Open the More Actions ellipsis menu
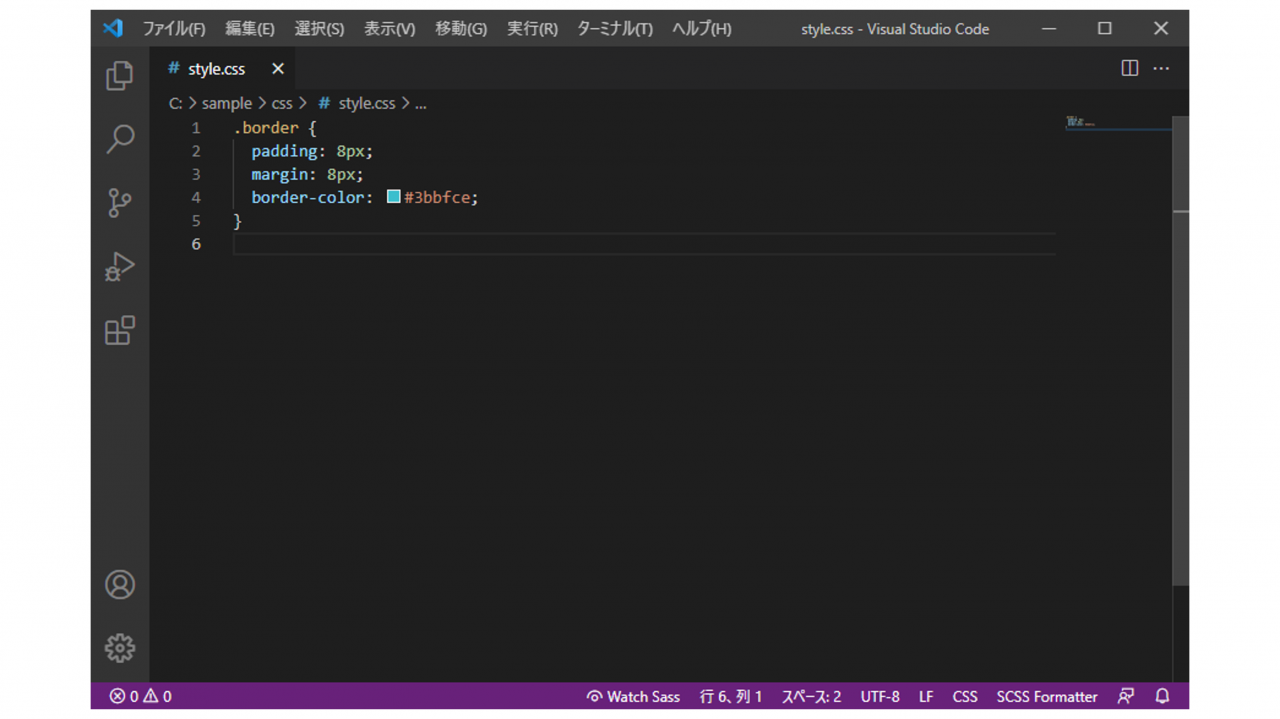This screenshot has width=1280, height=719. tap(1161, 68)
